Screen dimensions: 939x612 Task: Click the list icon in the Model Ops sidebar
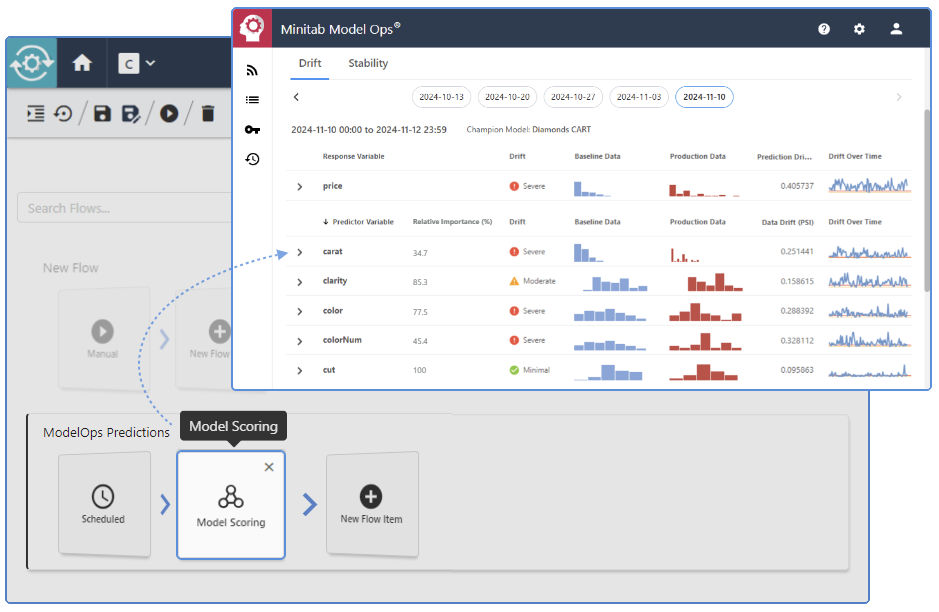point(252,99)
